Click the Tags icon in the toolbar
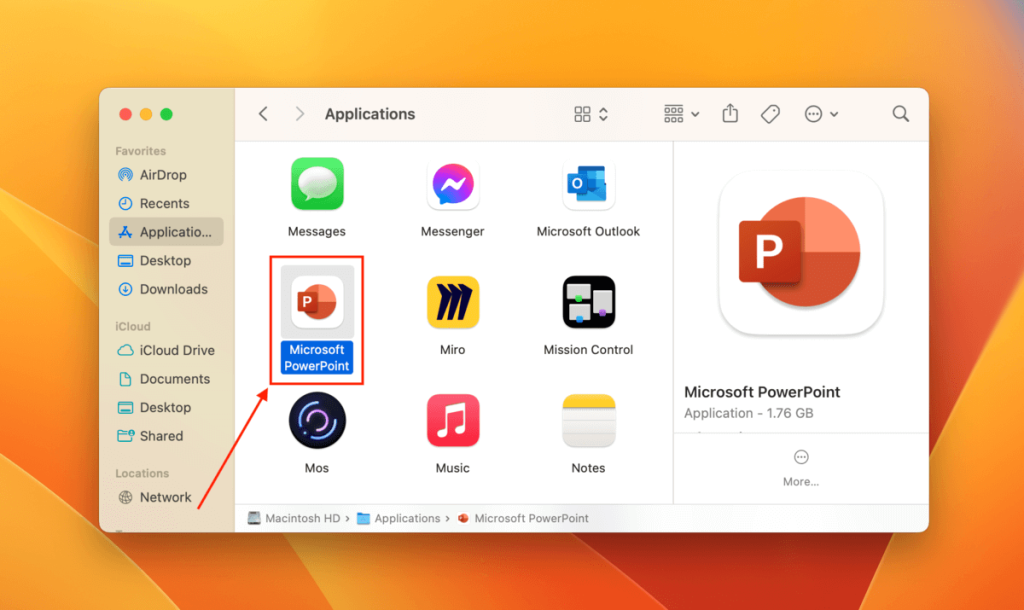 pyautogui.click(x=770, y=114)
